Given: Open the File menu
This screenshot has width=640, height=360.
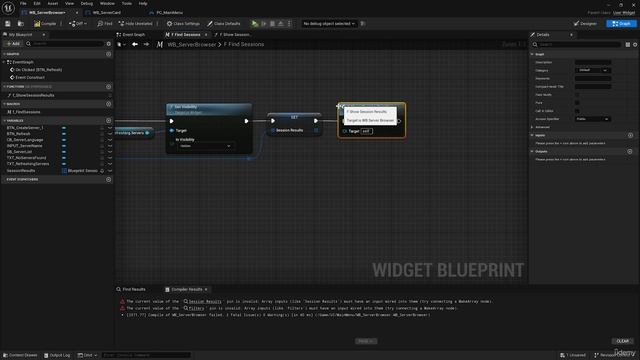Looking at the screenshot, I should click(23, 3).
